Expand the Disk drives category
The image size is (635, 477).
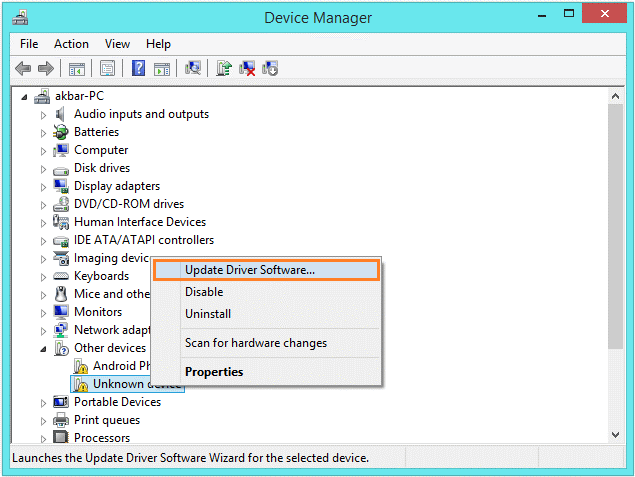coord(43,168)
